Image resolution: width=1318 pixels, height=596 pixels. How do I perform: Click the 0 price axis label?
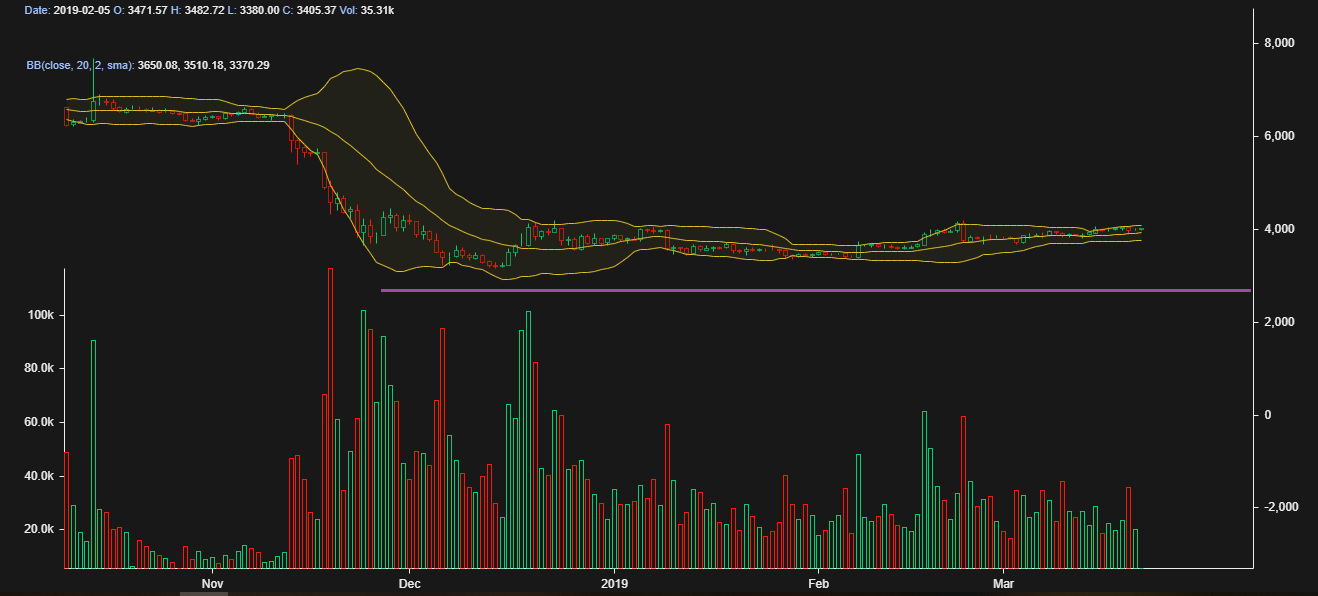coord(1269,415)
